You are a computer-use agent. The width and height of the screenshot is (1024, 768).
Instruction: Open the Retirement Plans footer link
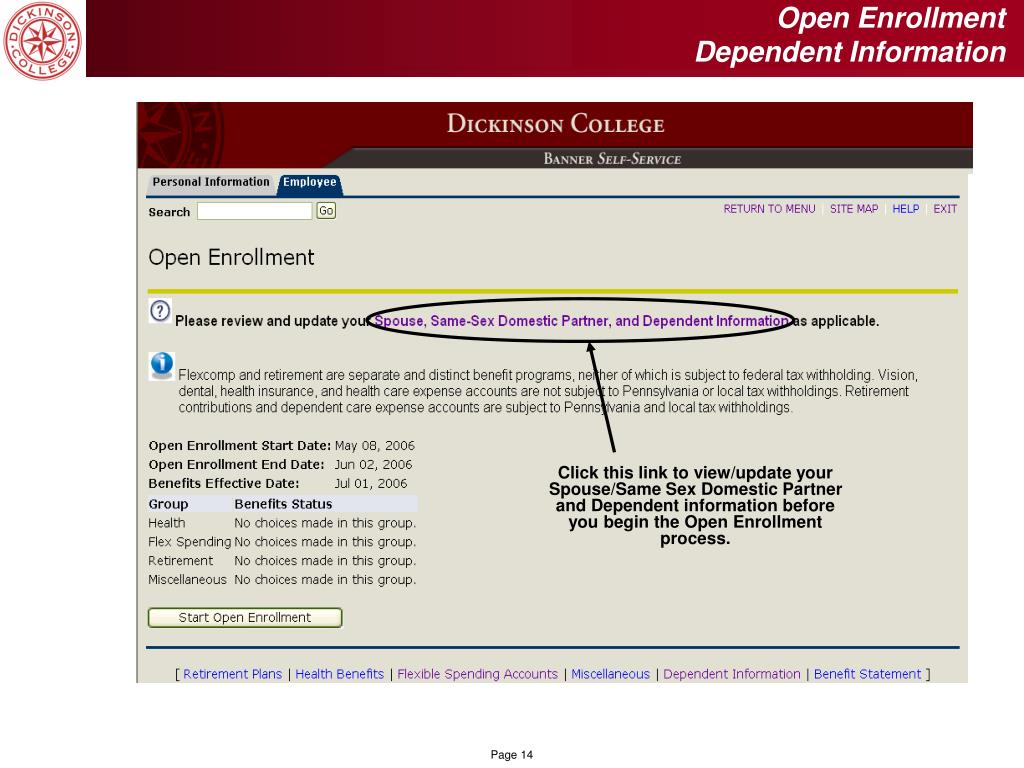pos(232,674)
